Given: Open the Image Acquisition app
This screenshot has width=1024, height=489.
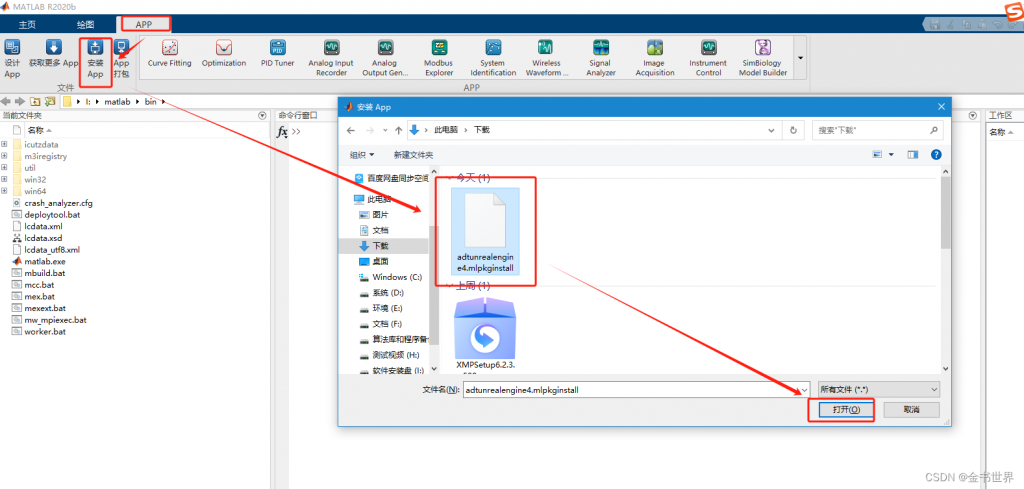Looking at the screenshot, I should (655, 59).
